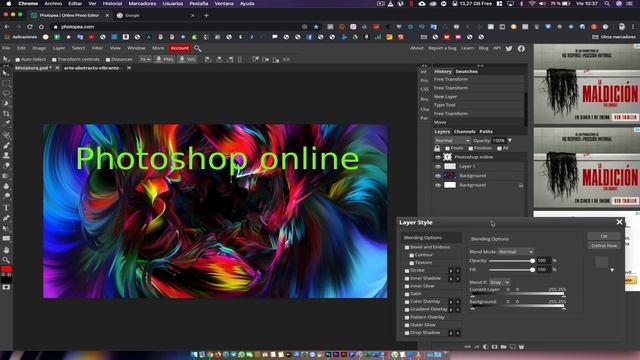Click the search magnifier next to Account
Screen dimensions: 640x360
pos(198,49)
